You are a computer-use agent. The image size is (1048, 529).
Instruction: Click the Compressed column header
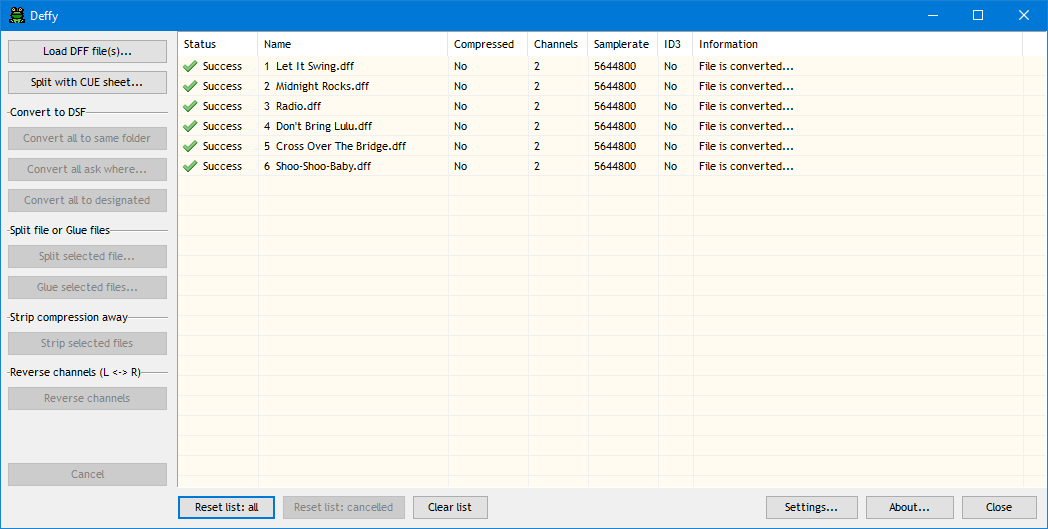coord(484,44)
